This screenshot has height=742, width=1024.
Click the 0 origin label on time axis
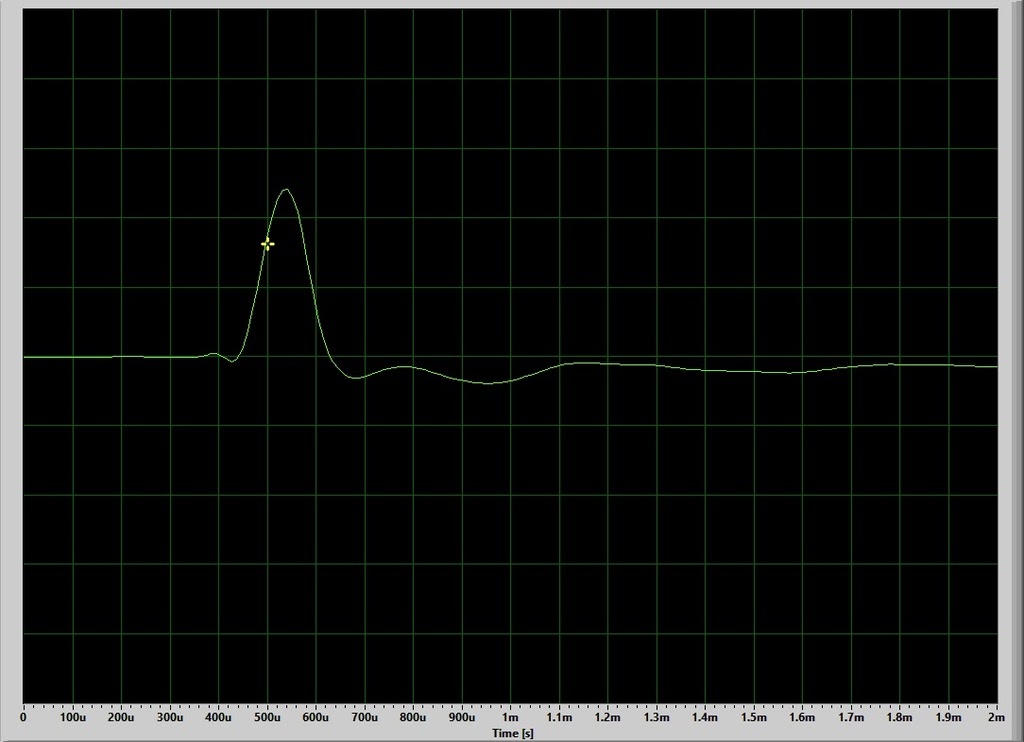[x=24, y=717]
